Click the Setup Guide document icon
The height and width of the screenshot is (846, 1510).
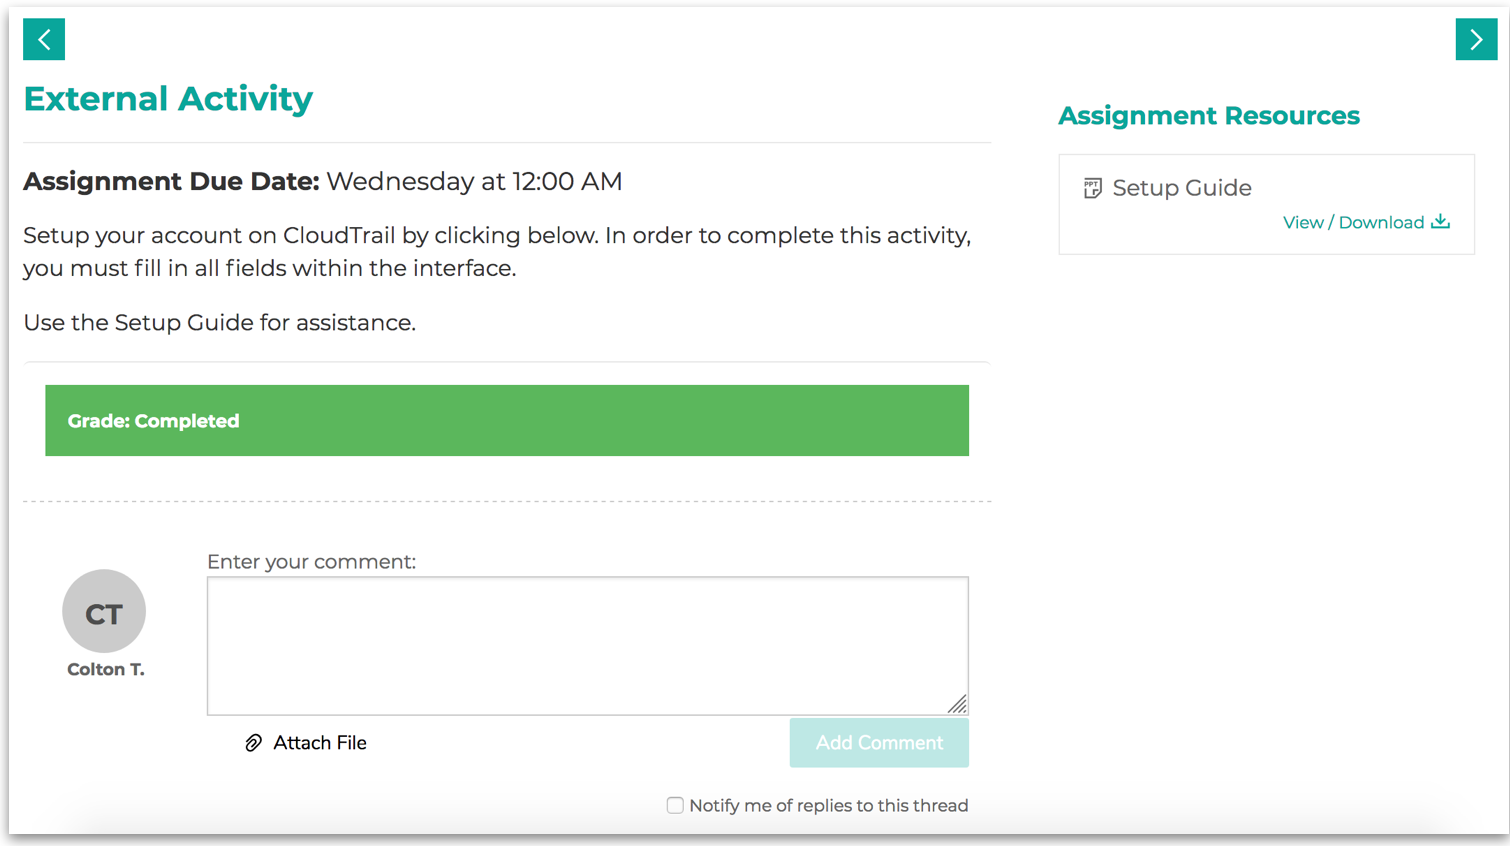tap(1092, 188)
